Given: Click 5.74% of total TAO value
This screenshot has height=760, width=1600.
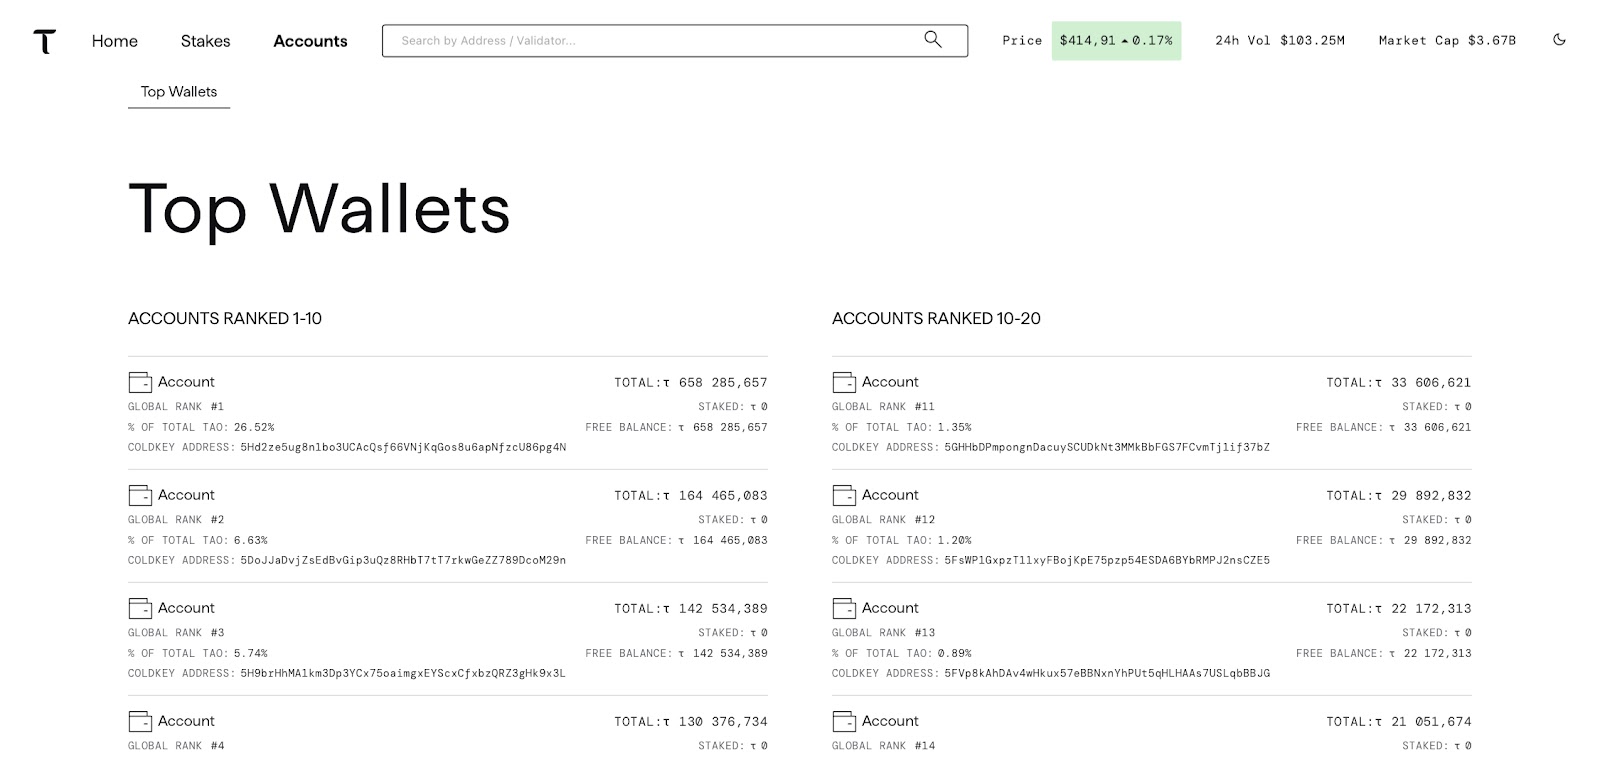Looking at the screenshot, I should (x=251, y=653).
